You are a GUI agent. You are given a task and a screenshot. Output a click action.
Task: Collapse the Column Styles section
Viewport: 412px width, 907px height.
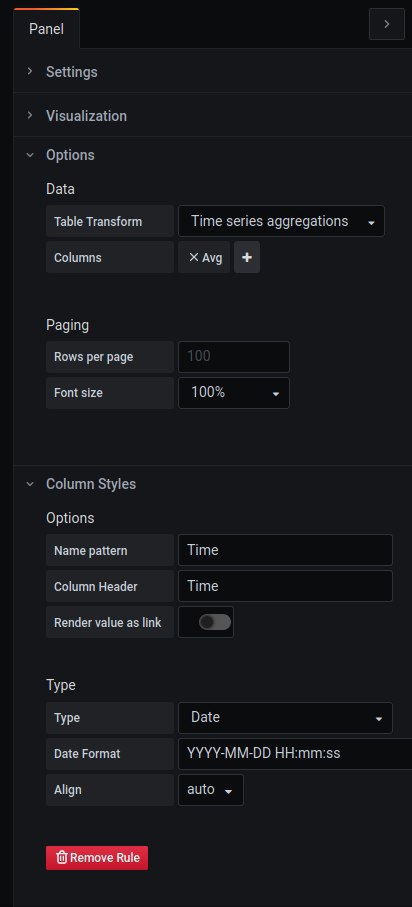click(91, 484)
